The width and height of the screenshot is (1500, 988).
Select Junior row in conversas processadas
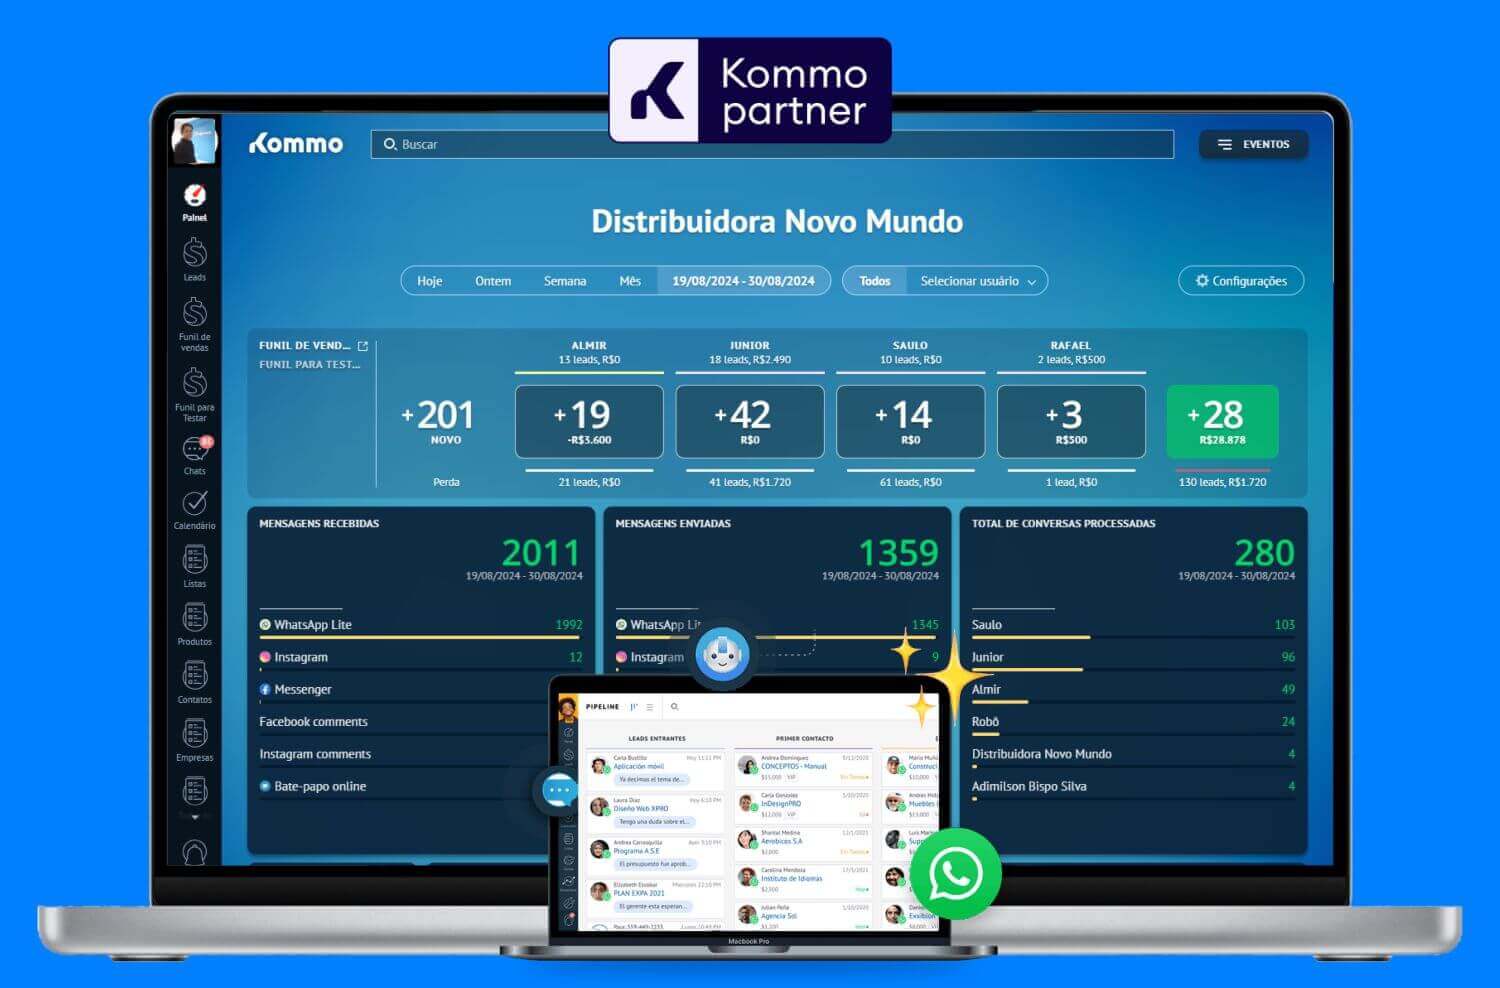(1133, 657)
